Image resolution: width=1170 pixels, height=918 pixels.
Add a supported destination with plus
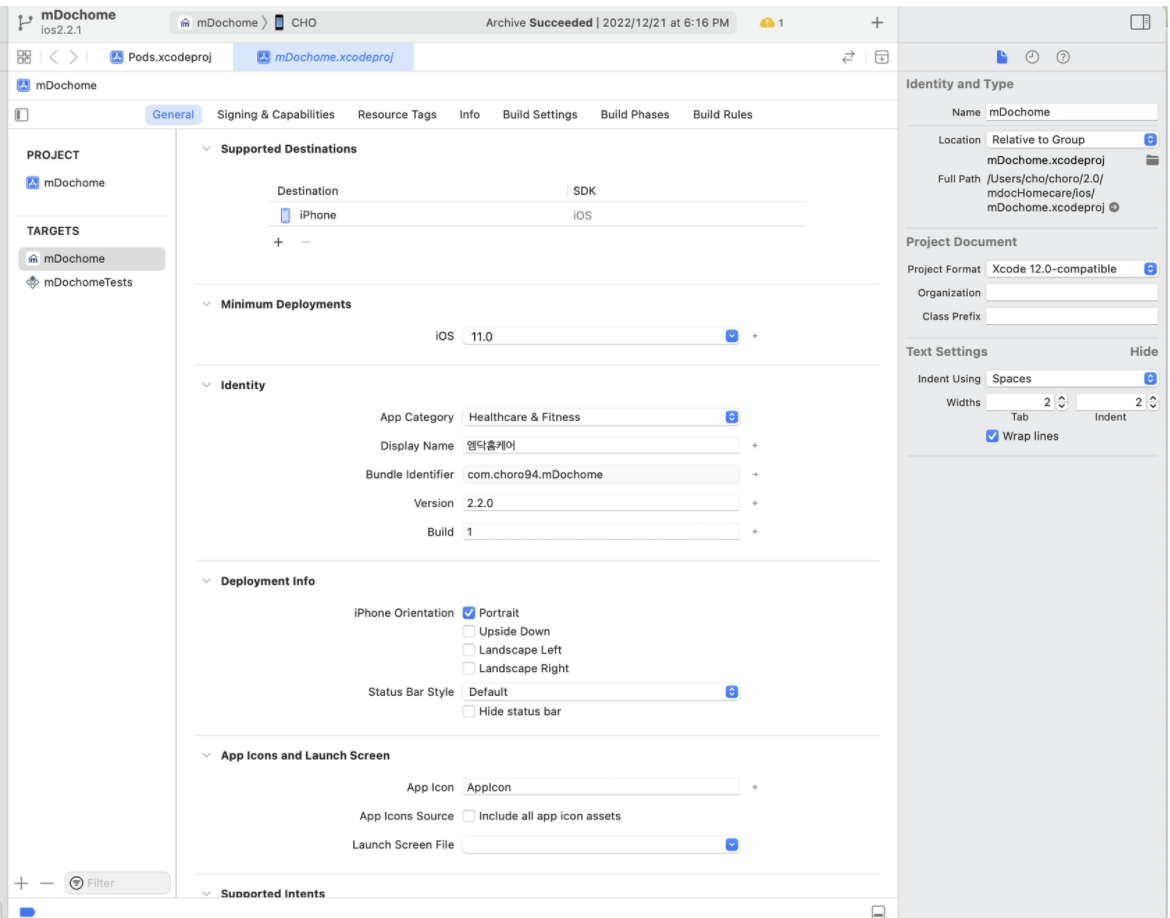click(278, 242)
